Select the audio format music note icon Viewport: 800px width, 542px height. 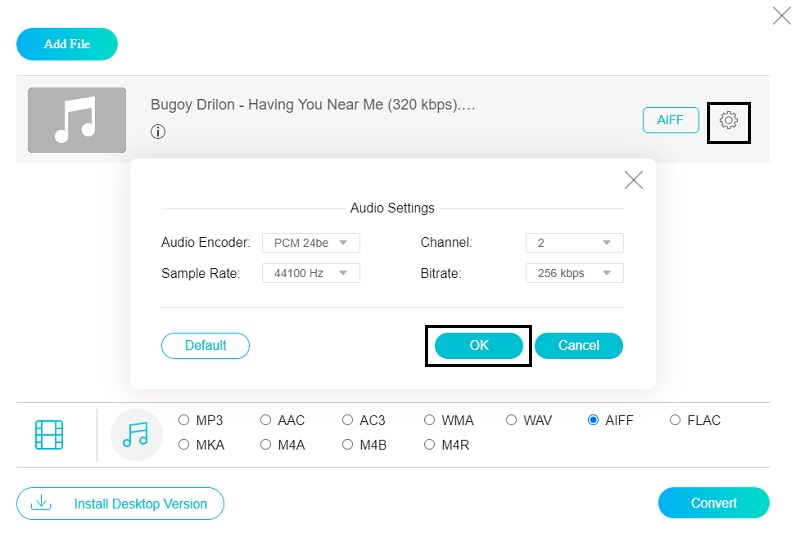135,434
